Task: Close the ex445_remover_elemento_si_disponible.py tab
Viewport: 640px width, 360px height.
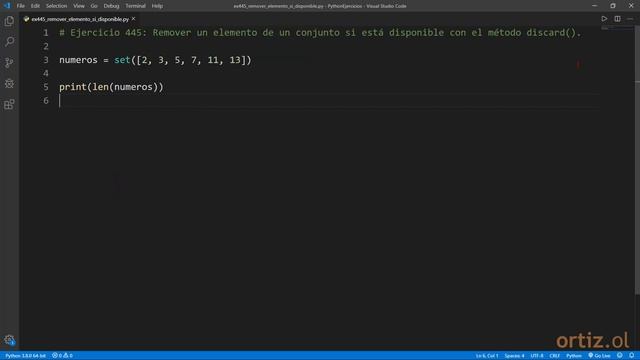Action: 133,19
